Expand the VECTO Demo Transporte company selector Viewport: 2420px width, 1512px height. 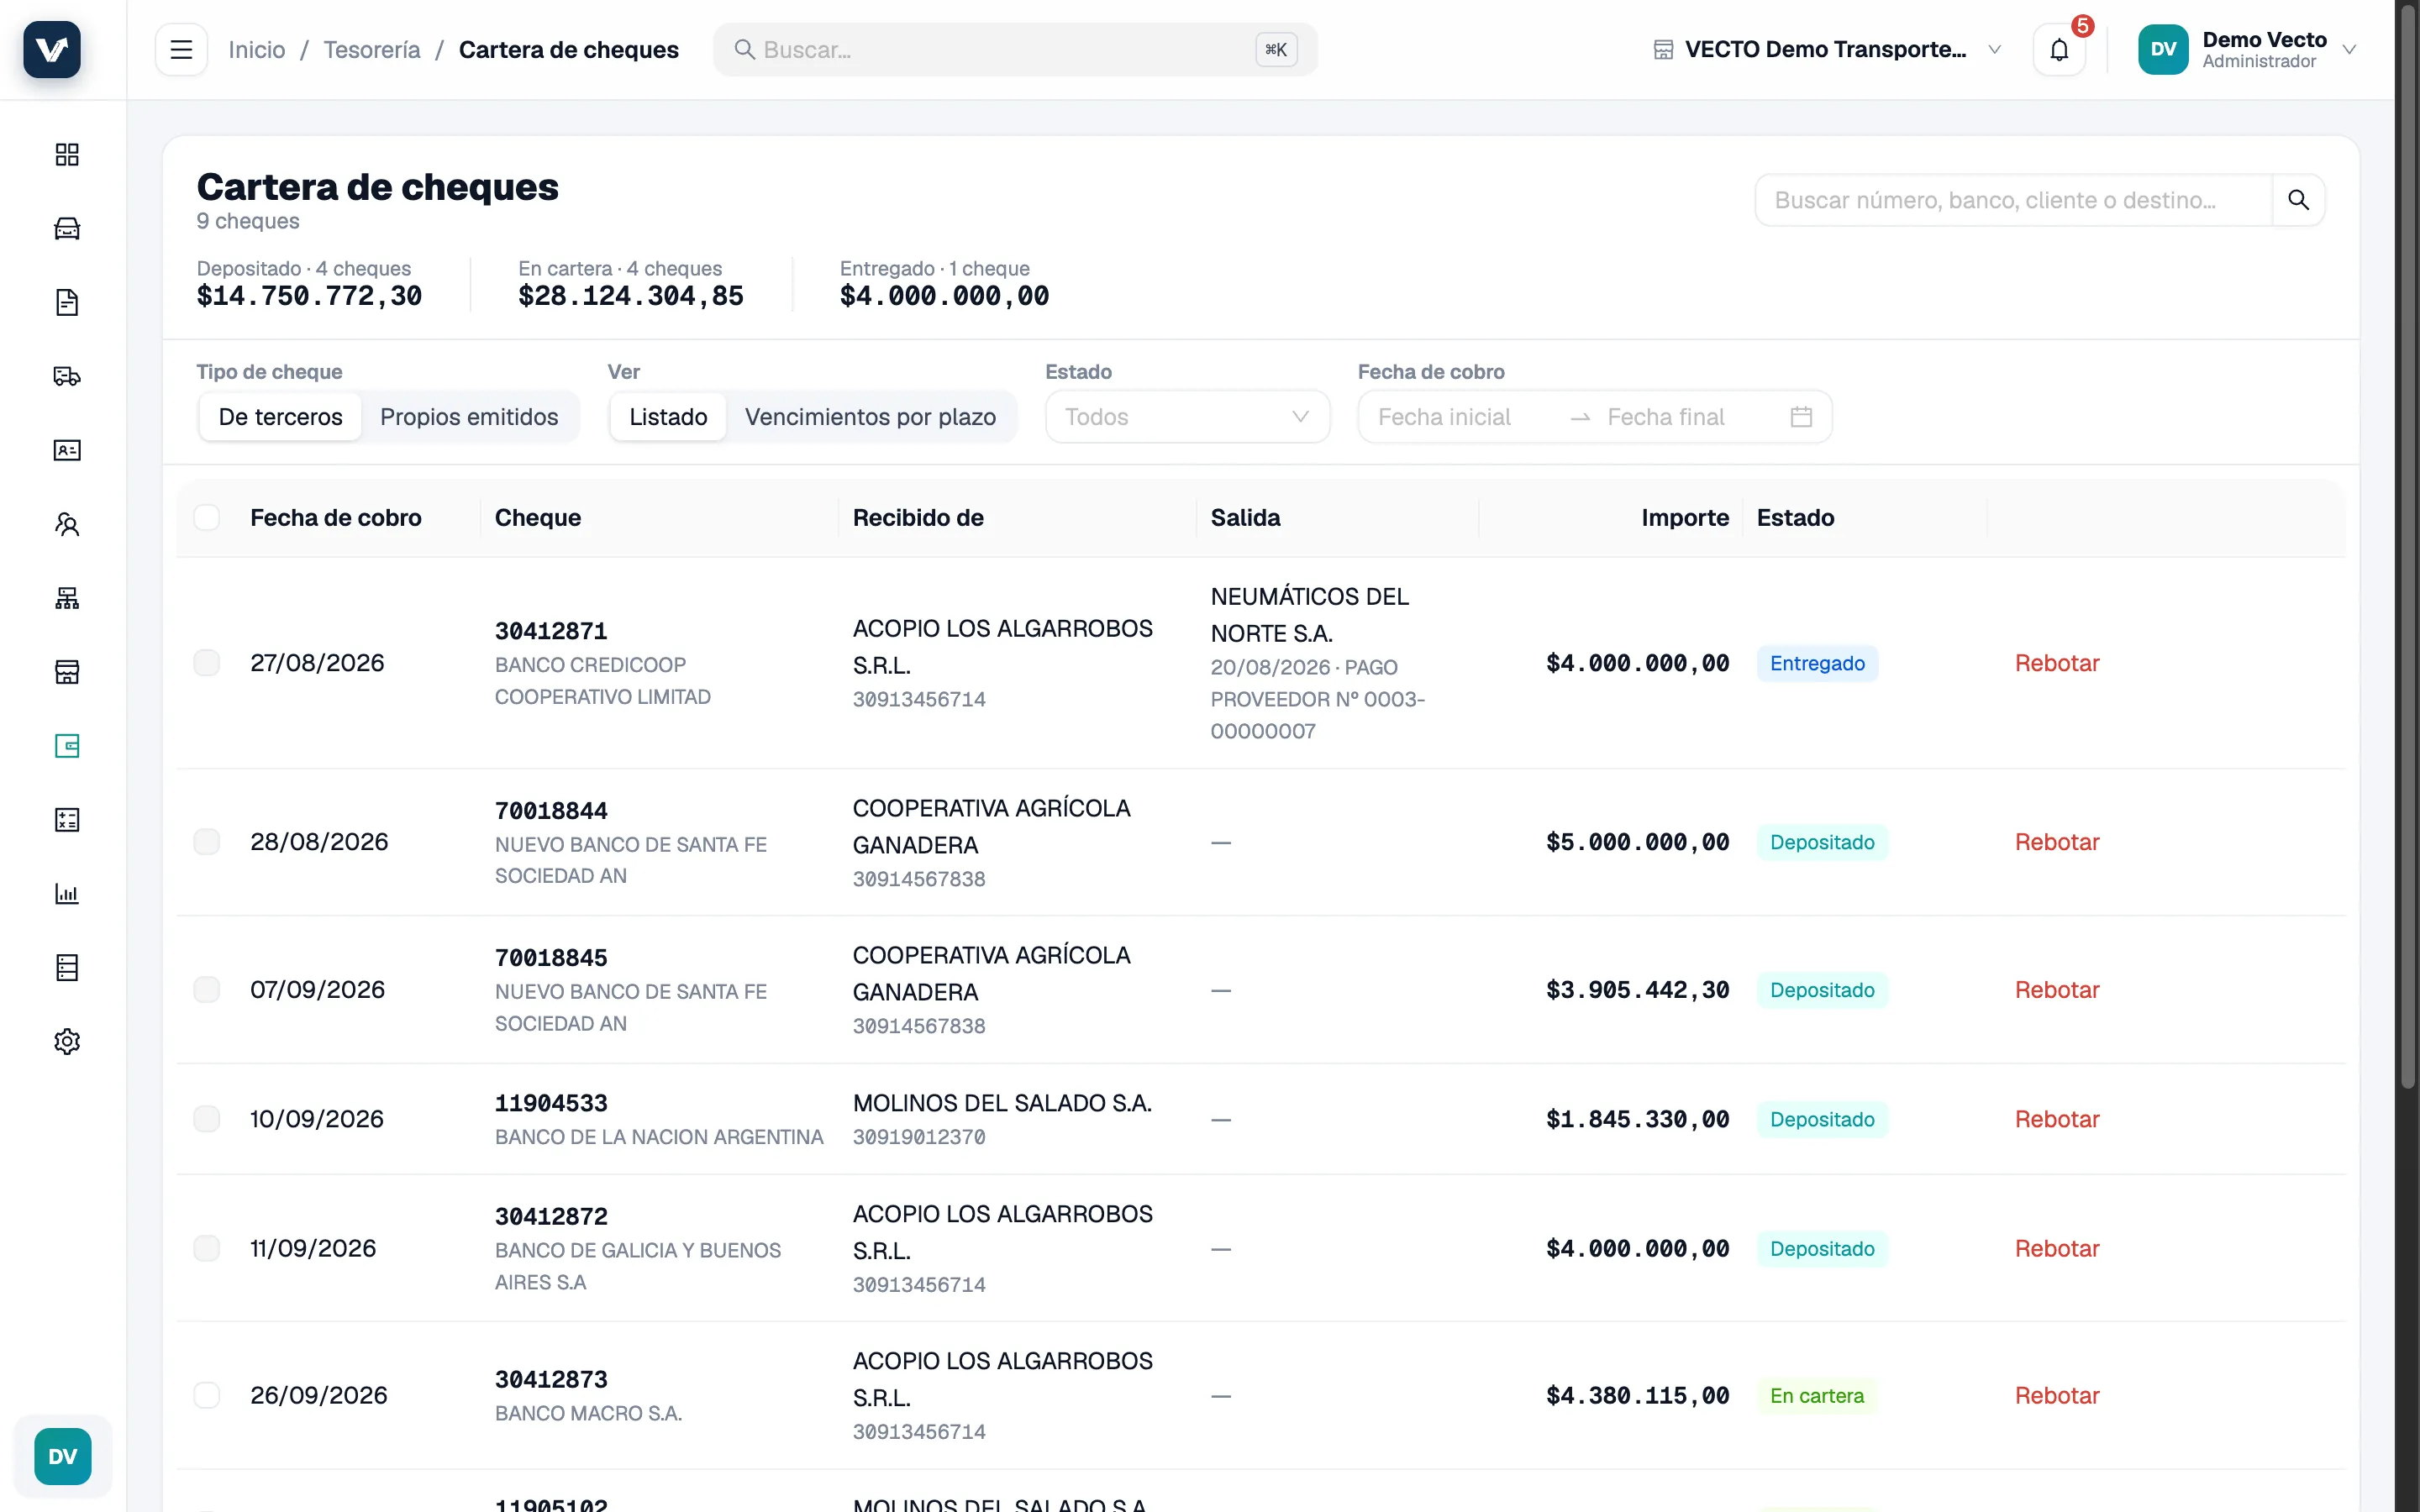pos(1826,49)
